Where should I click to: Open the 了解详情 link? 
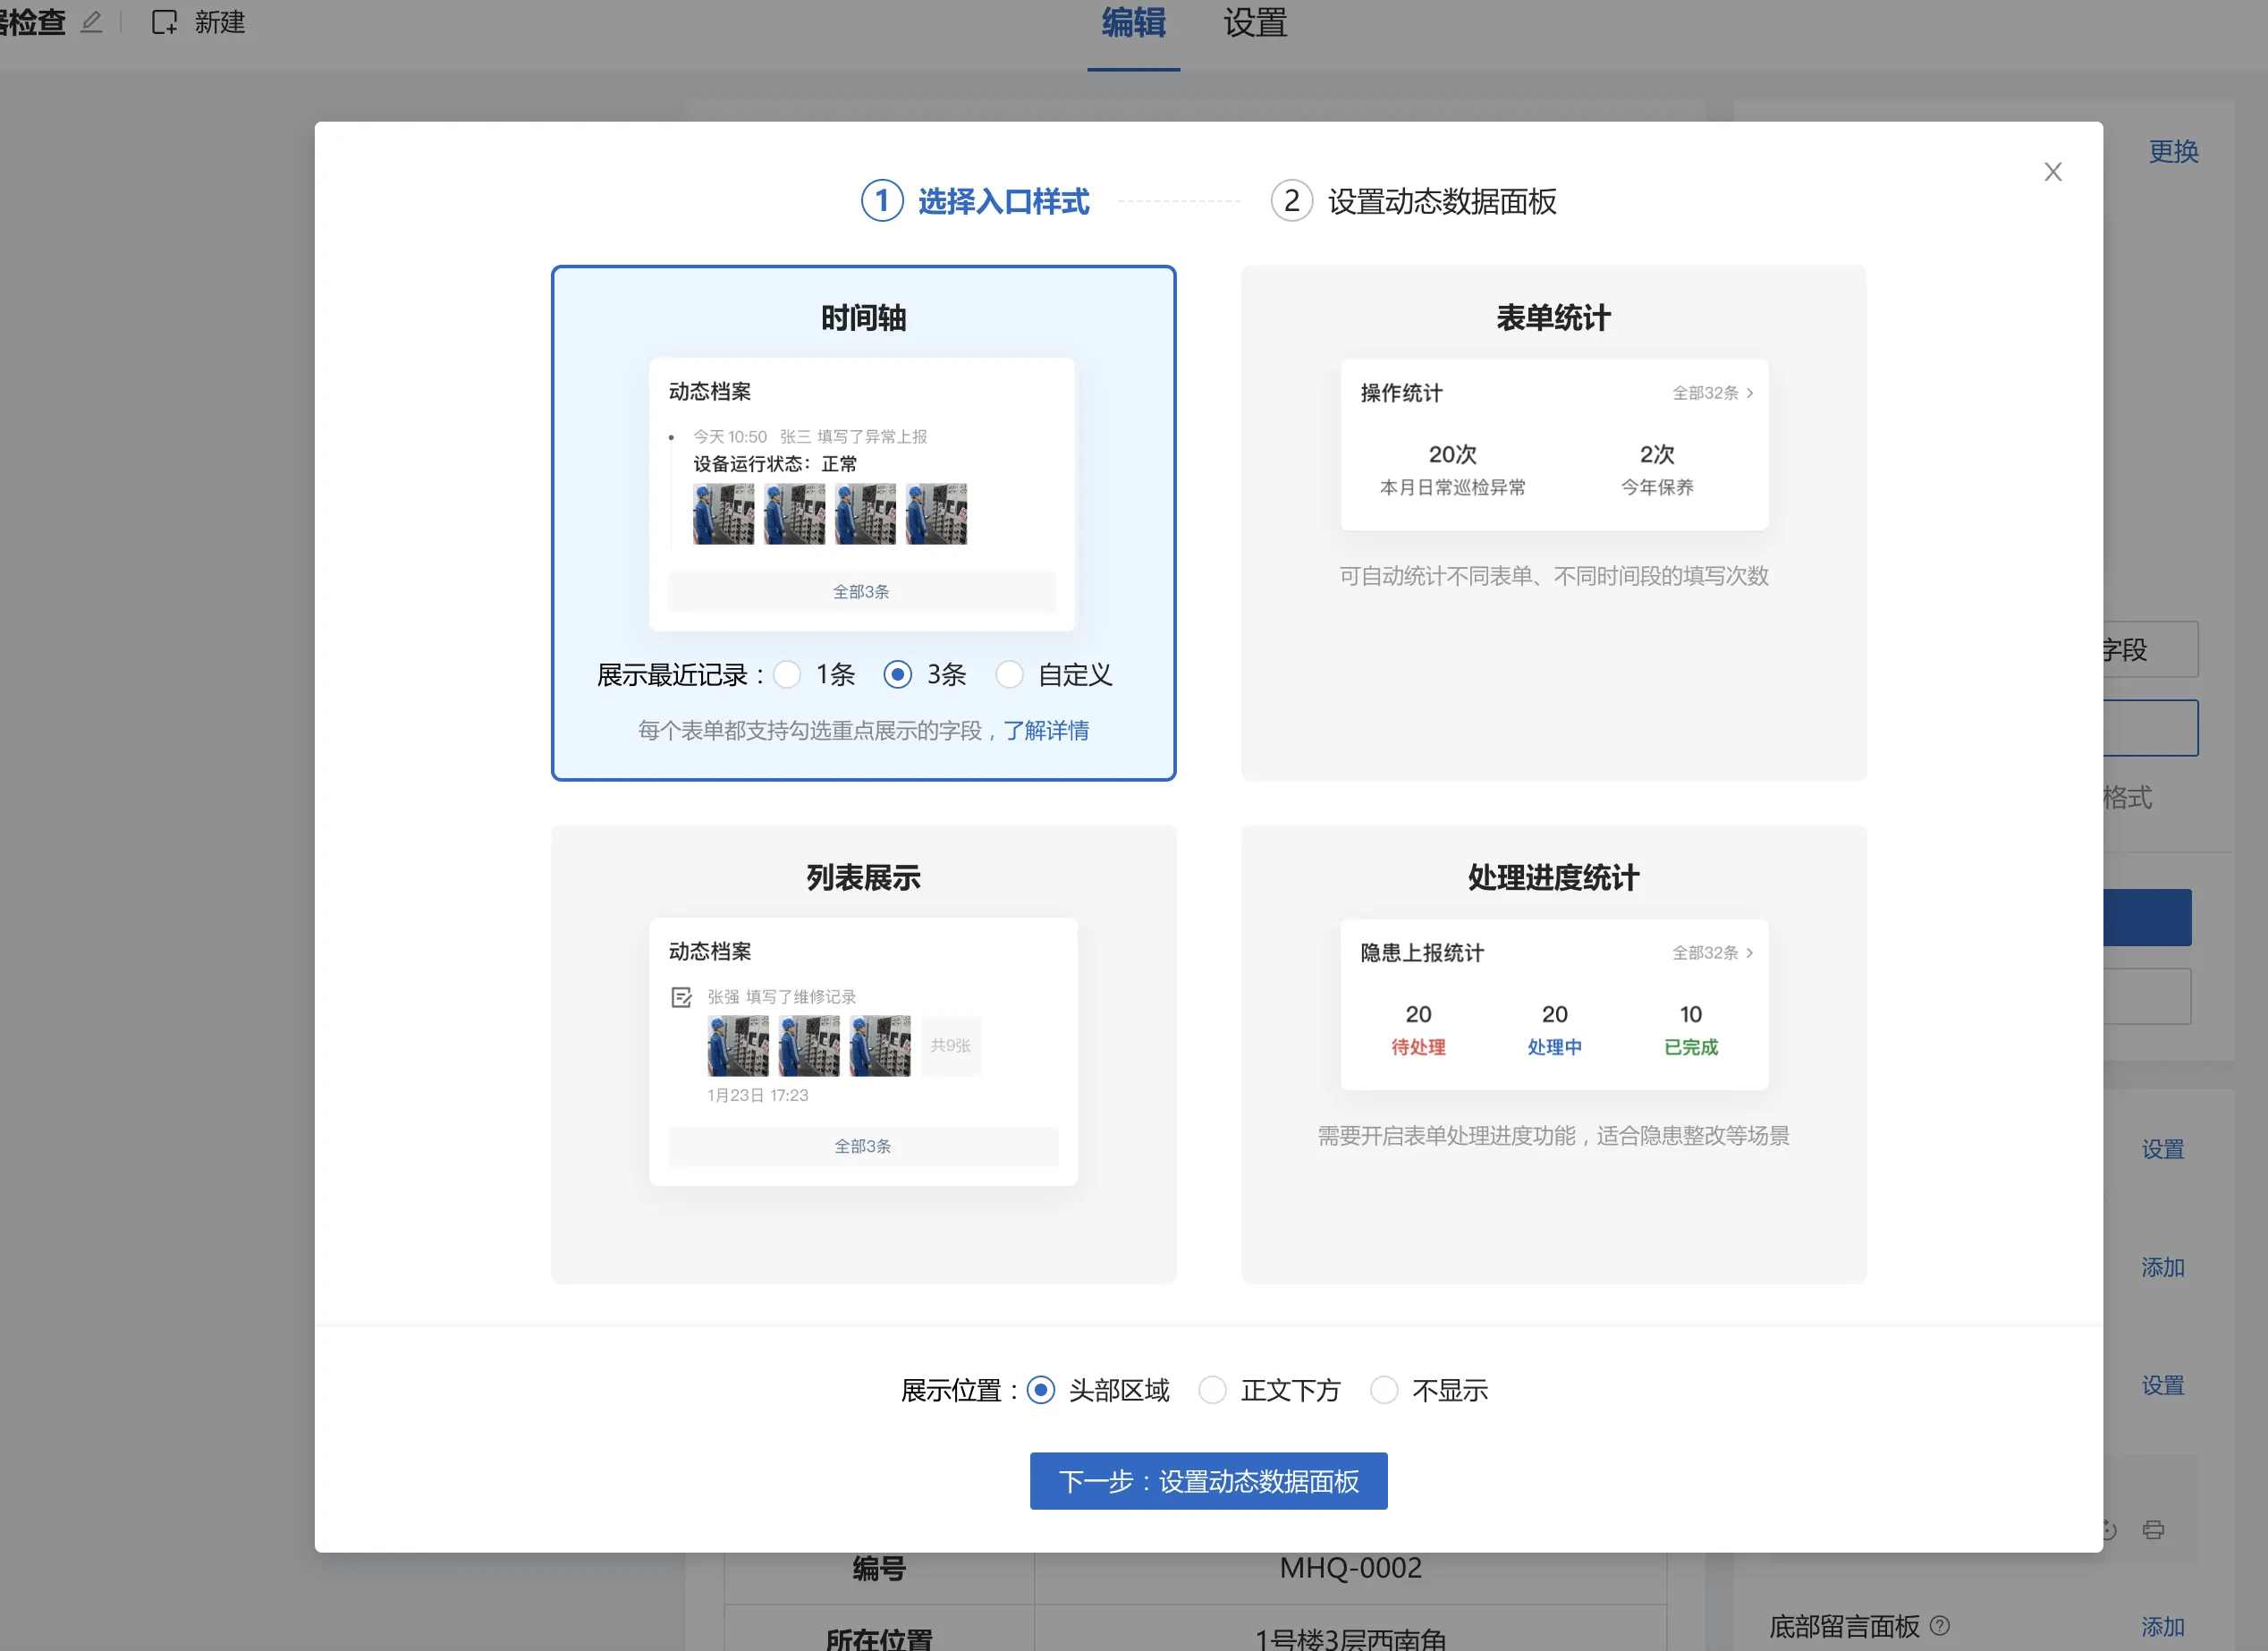click(x=1046, y=731)
